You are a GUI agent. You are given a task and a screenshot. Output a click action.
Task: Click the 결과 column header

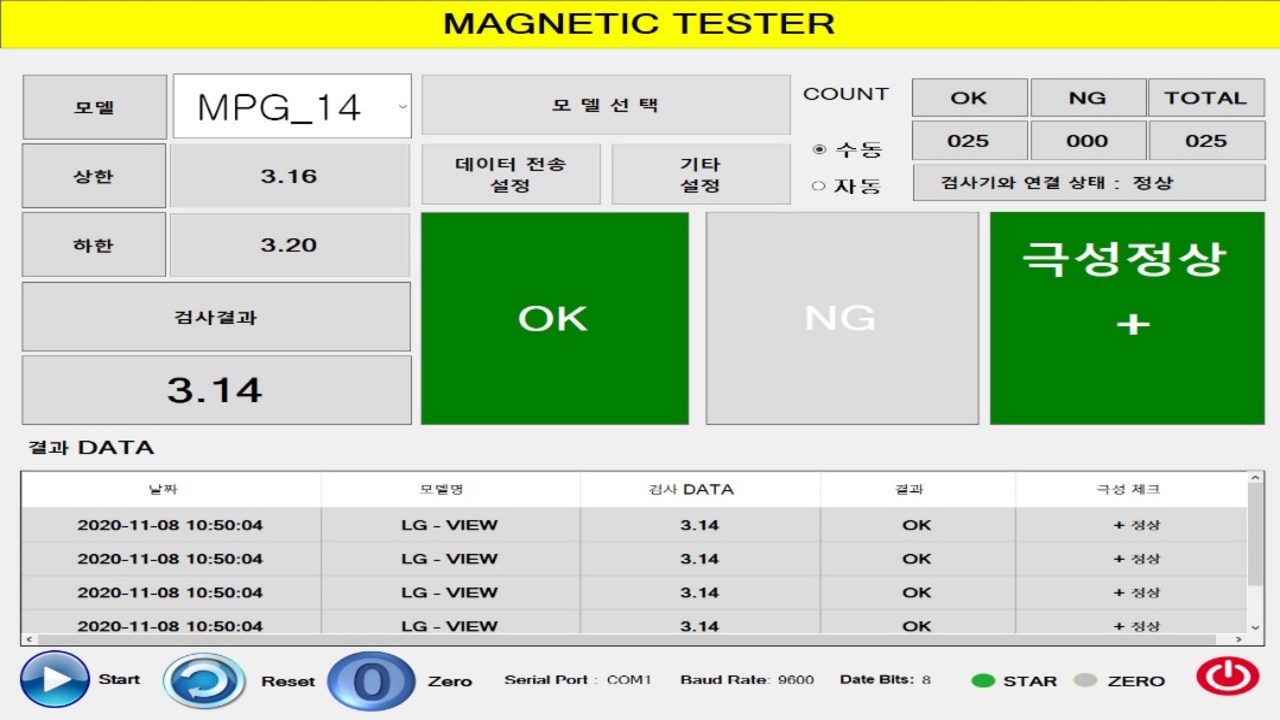[917, 489]
